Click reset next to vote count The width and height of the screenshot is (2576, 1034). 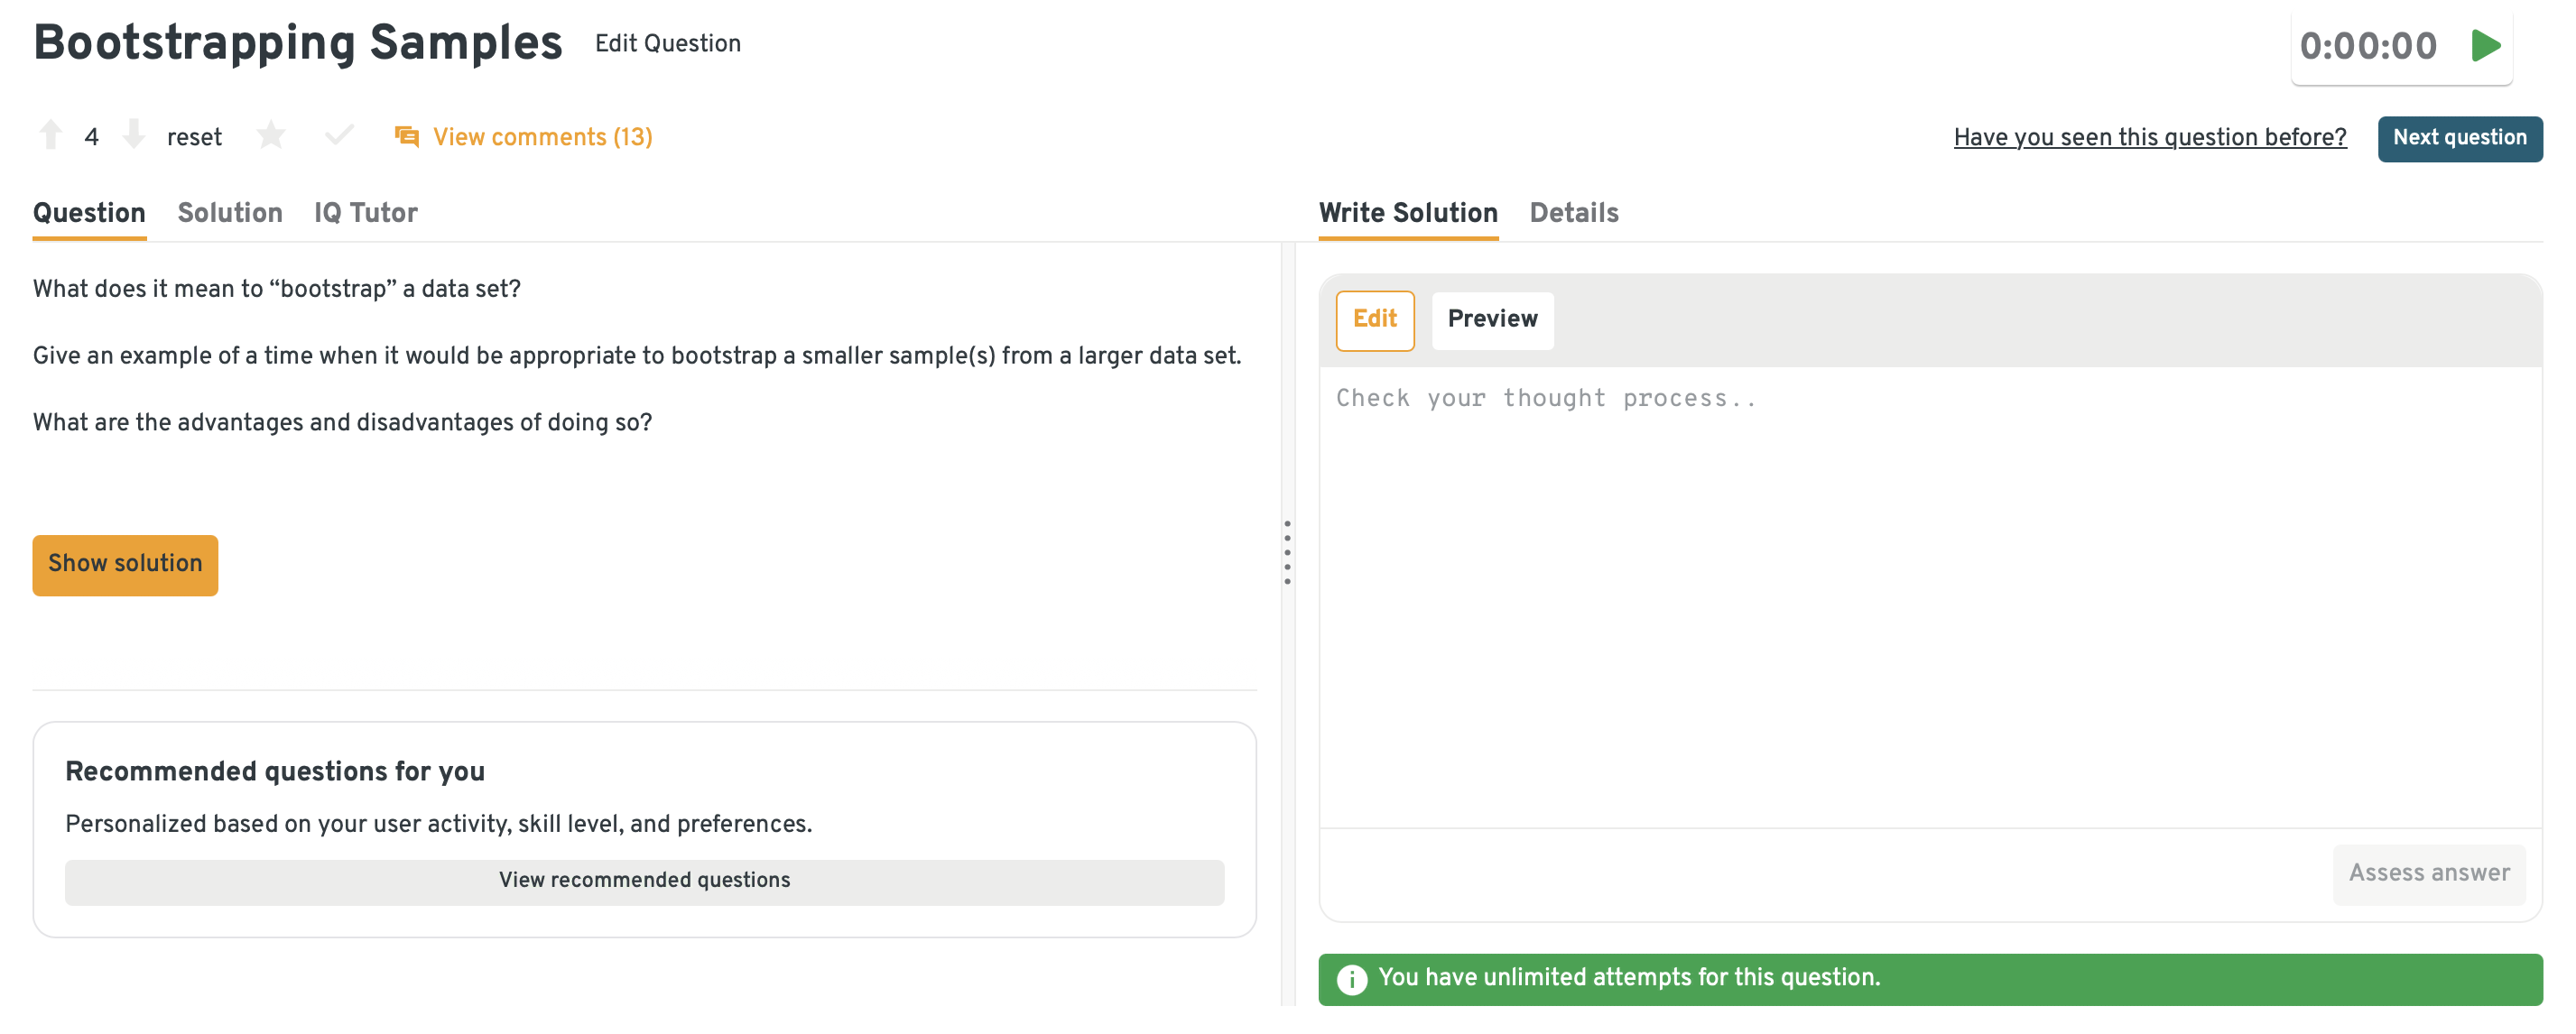194,137
